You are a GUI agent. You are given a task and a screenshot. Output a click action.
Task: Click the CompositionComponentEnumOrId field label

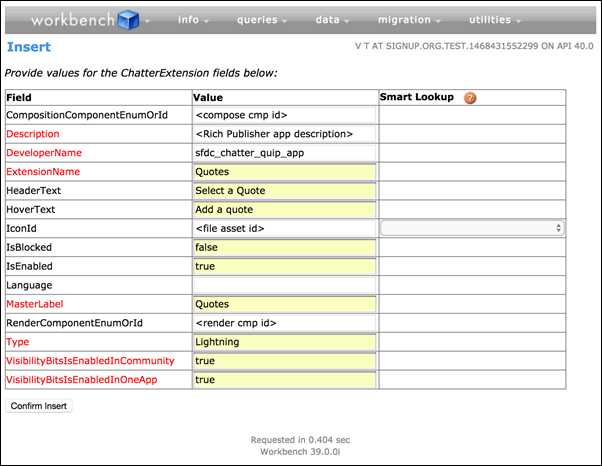pyautogui.click(x=87, y=115)
